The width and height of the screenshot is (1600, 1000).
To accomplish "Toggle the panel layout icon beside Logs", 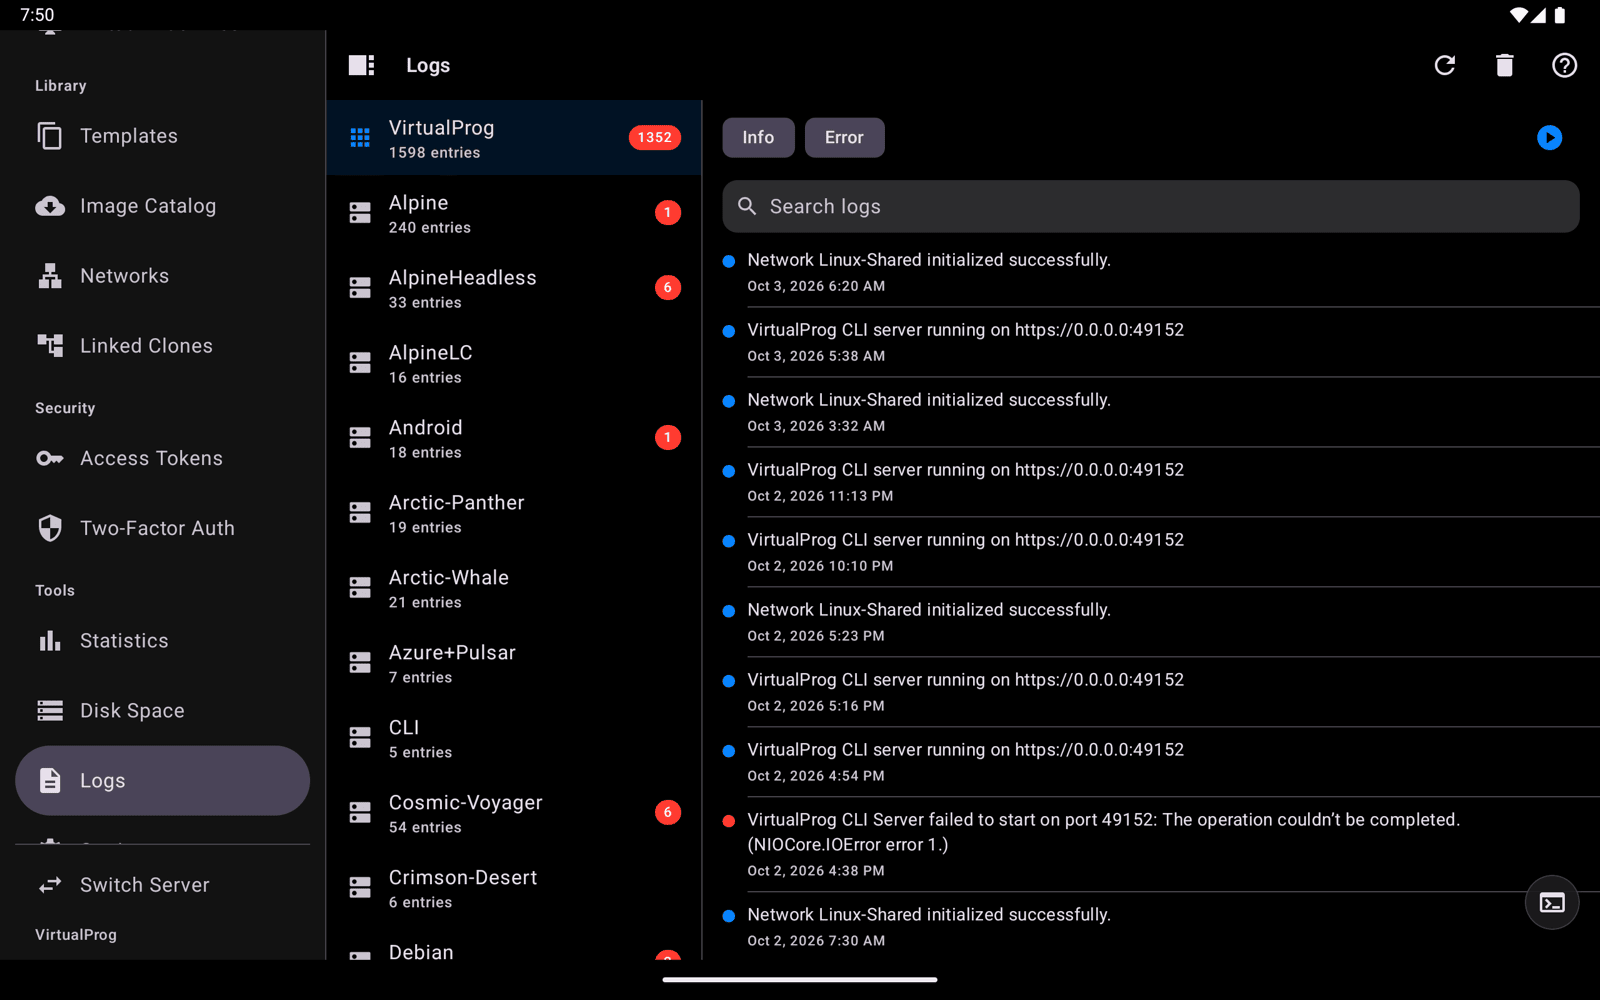I will click(361, 65).
